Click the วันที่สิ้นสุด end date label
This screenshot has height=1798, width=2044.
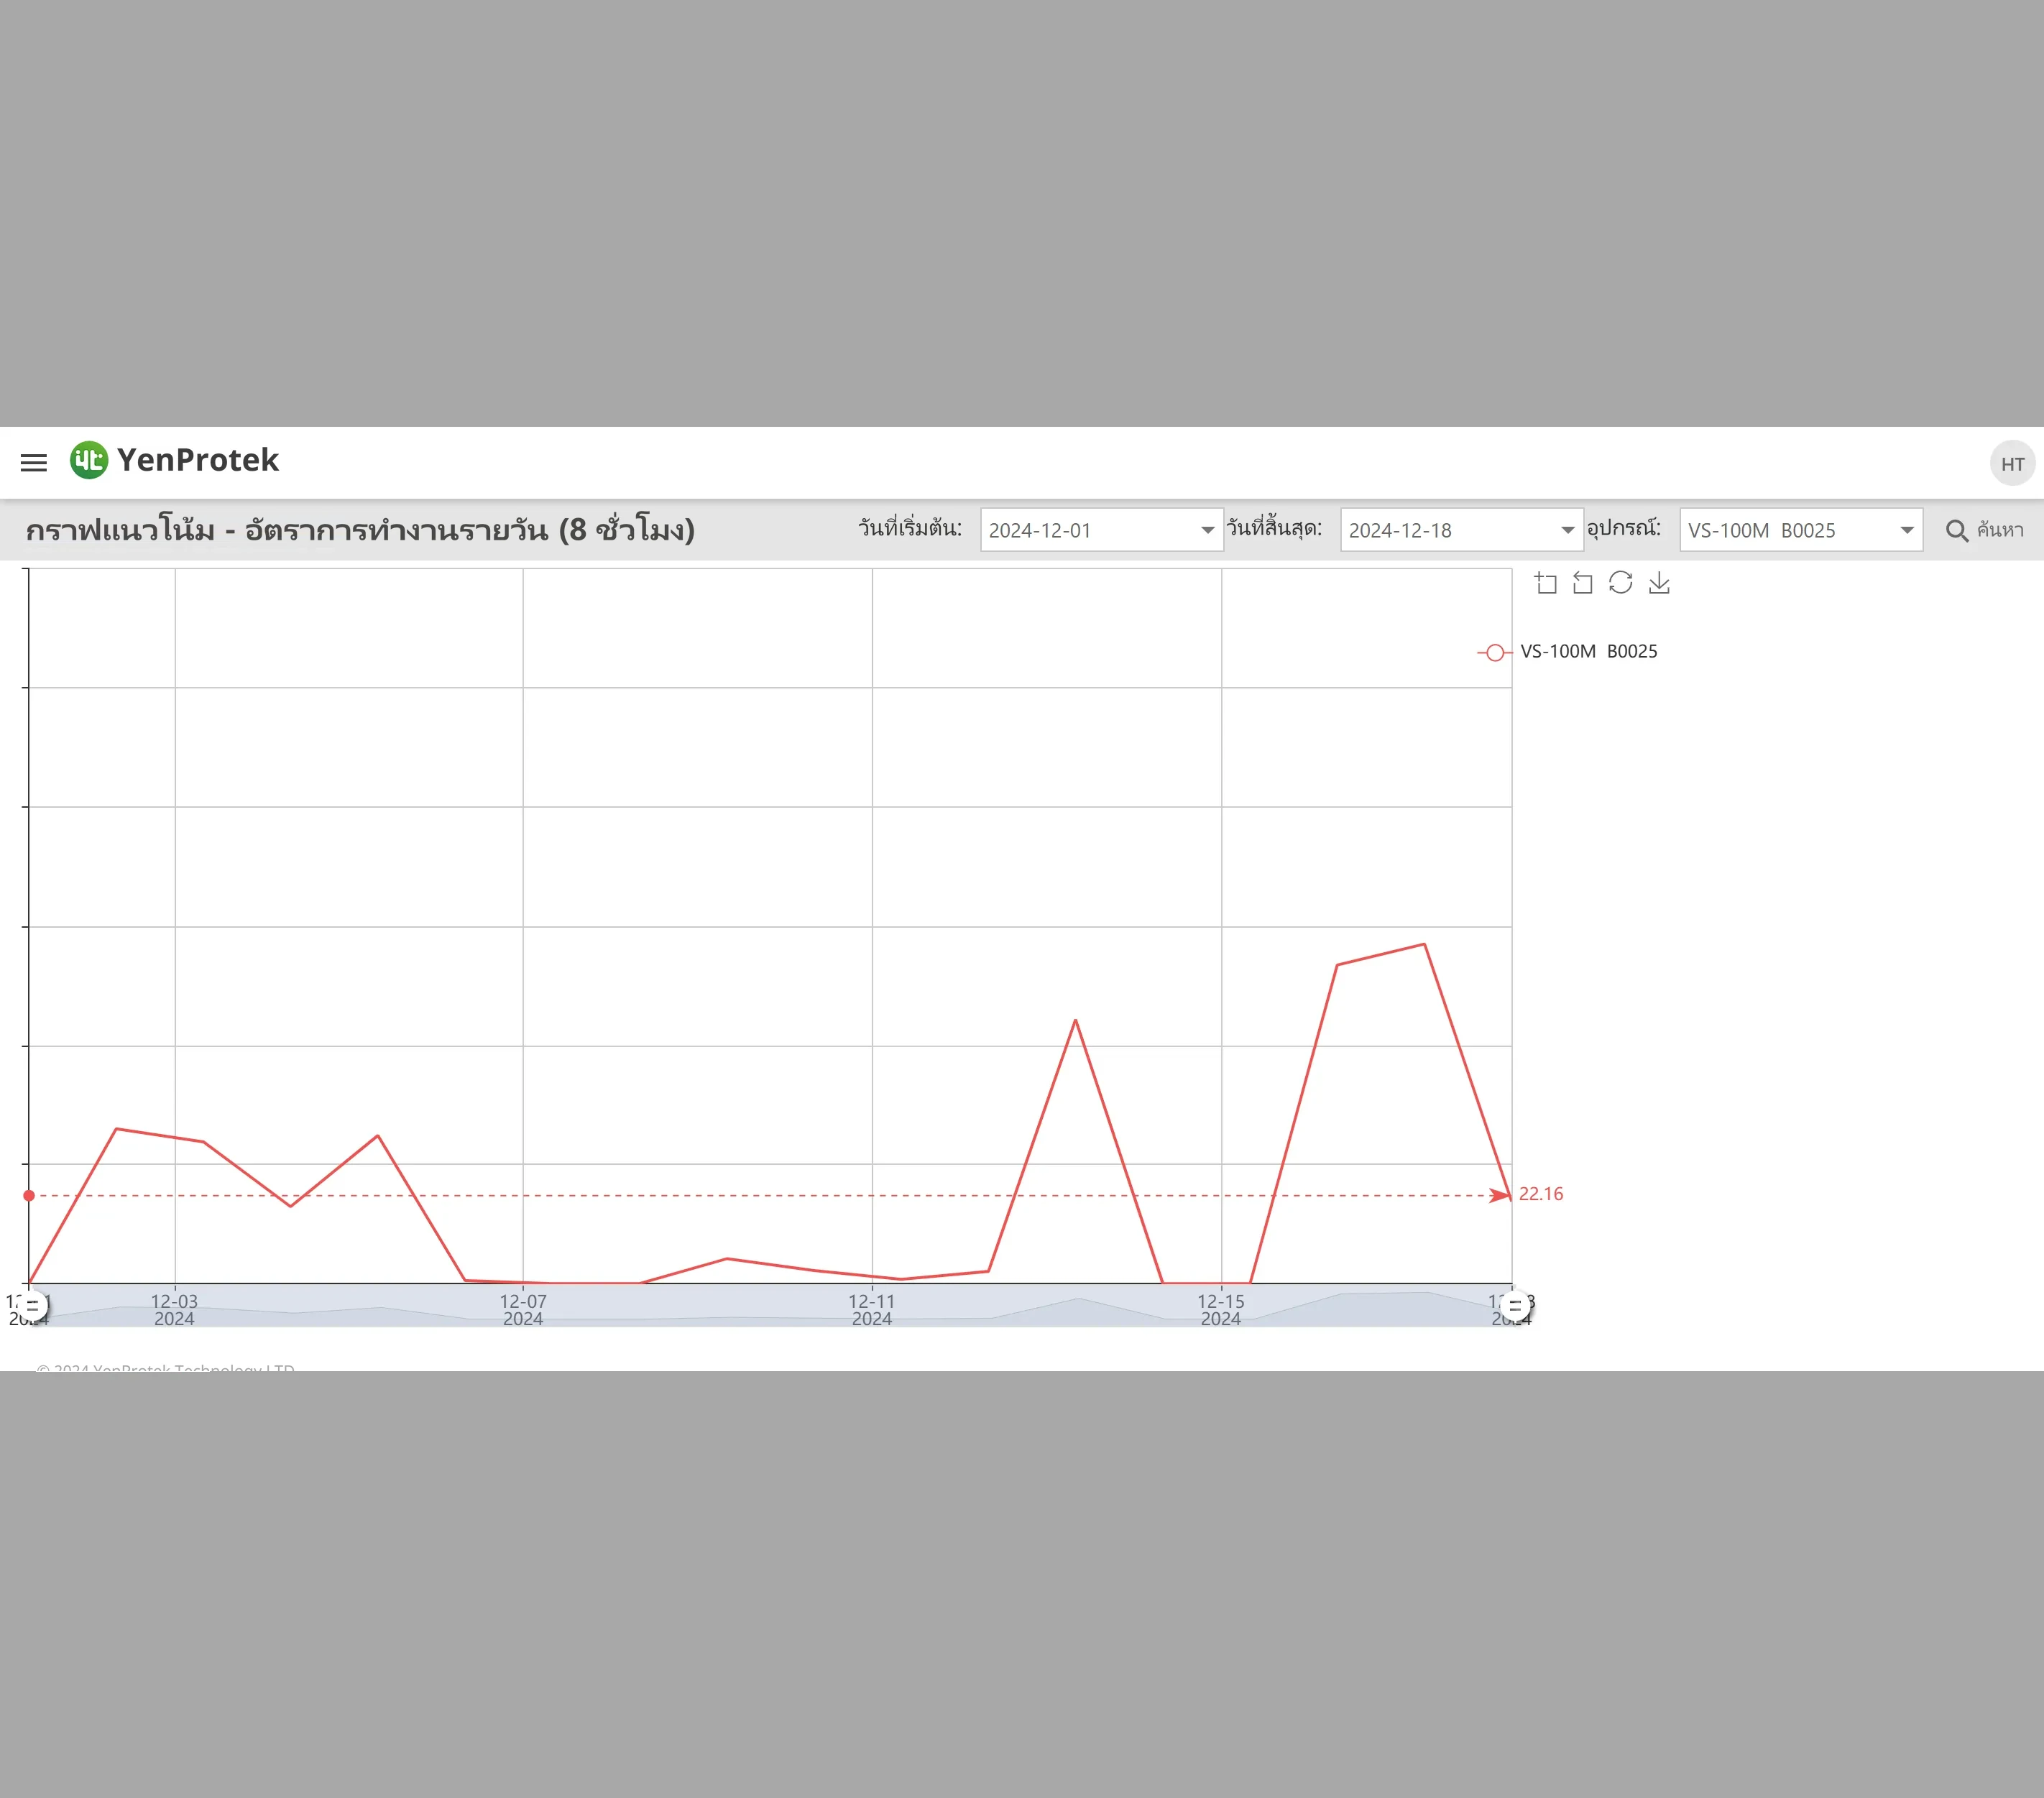point(1275,528)
